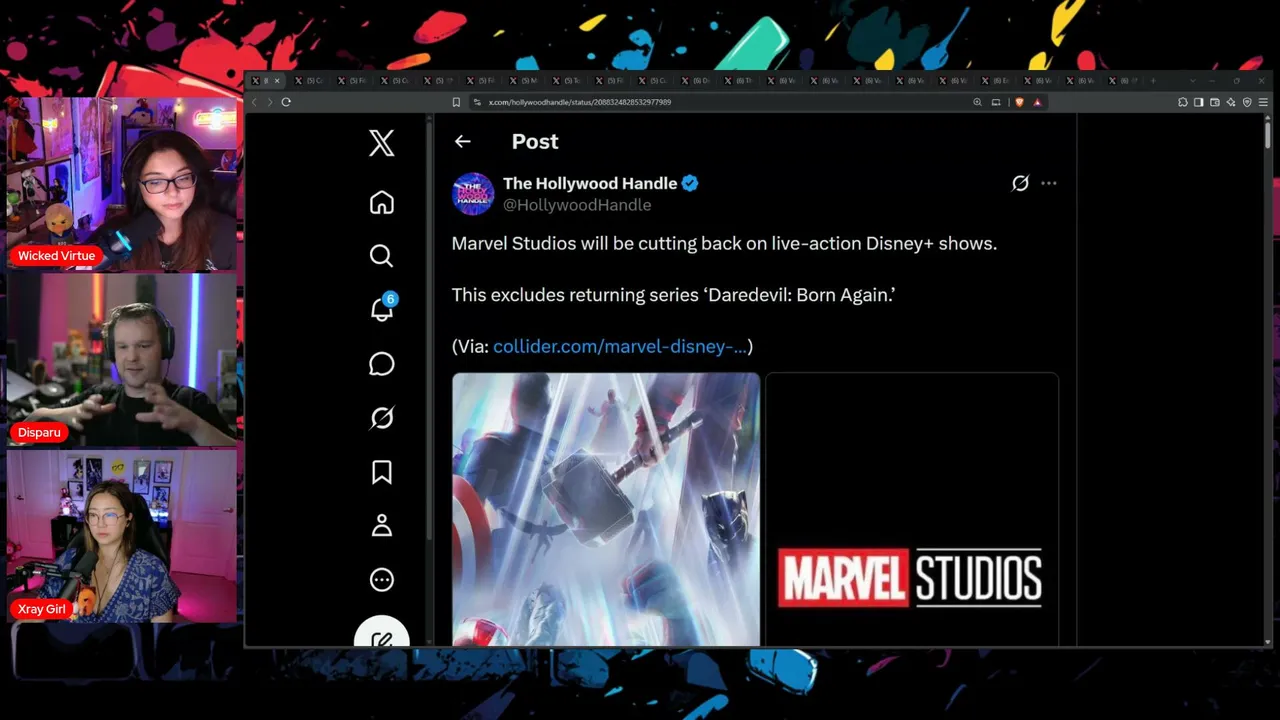Viewport: 1280px width, 720px height.
Task: Click the Grok icon on the Hollywood Handle post
Action: click(x=1020, y=183)
